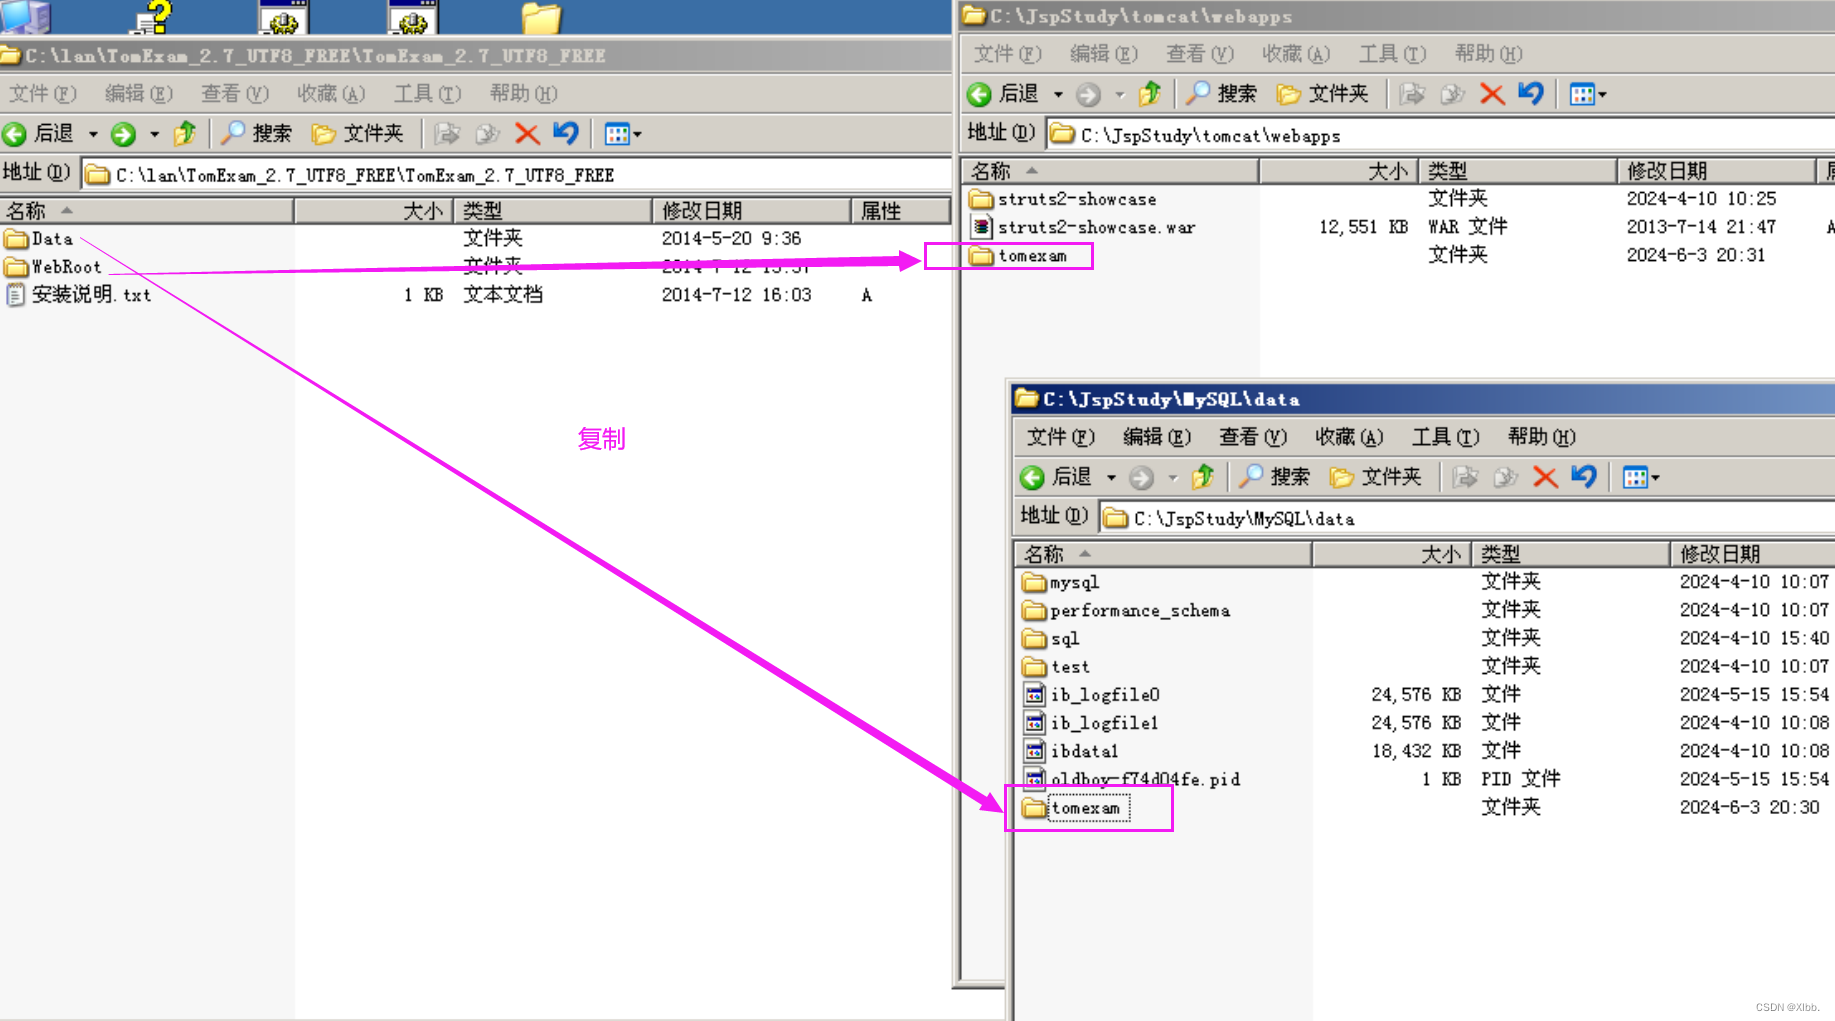This screenshot has width=1835, height=1021.
Task: Click Move To icon in TomExam window
Action: coord(446,134)
